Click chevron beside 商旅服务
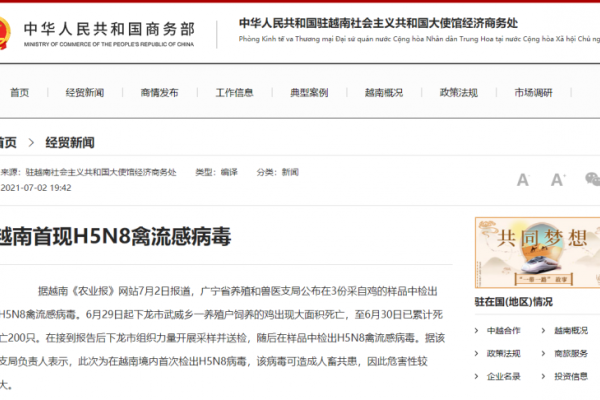The width and height of the screenshot is (600, 400). pyautogui.click(x=543, y=354)
